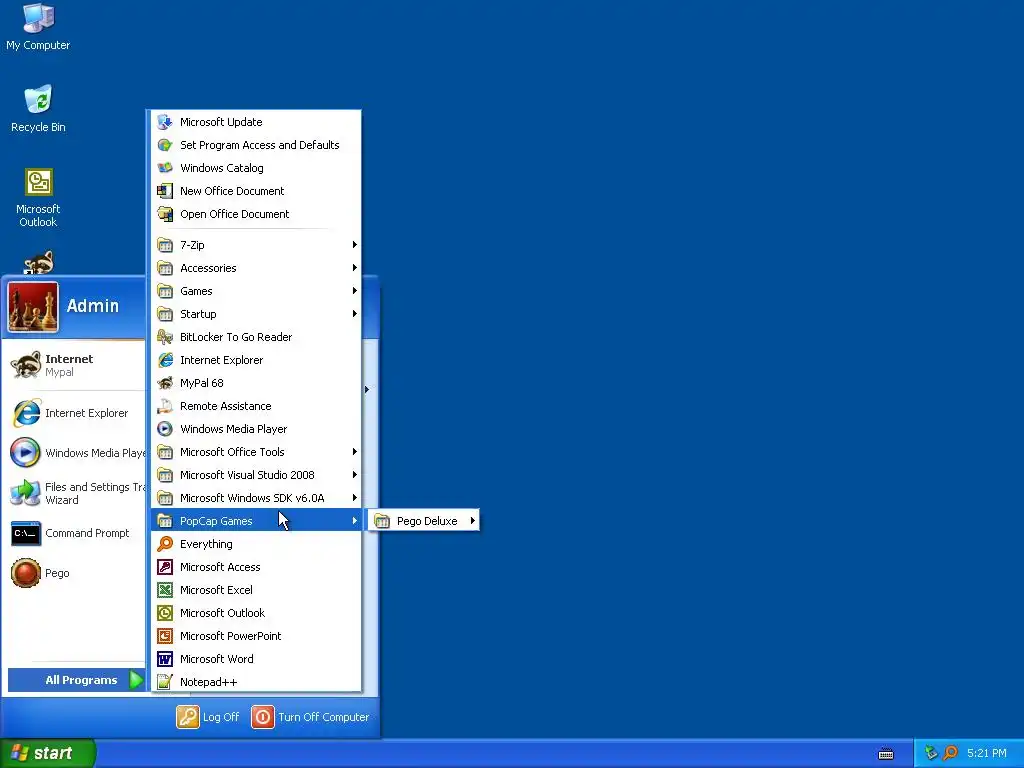The height and width of the screenshot is (768, 1024).
Task: Expand the Accessories folder
Action: point(255,268)
